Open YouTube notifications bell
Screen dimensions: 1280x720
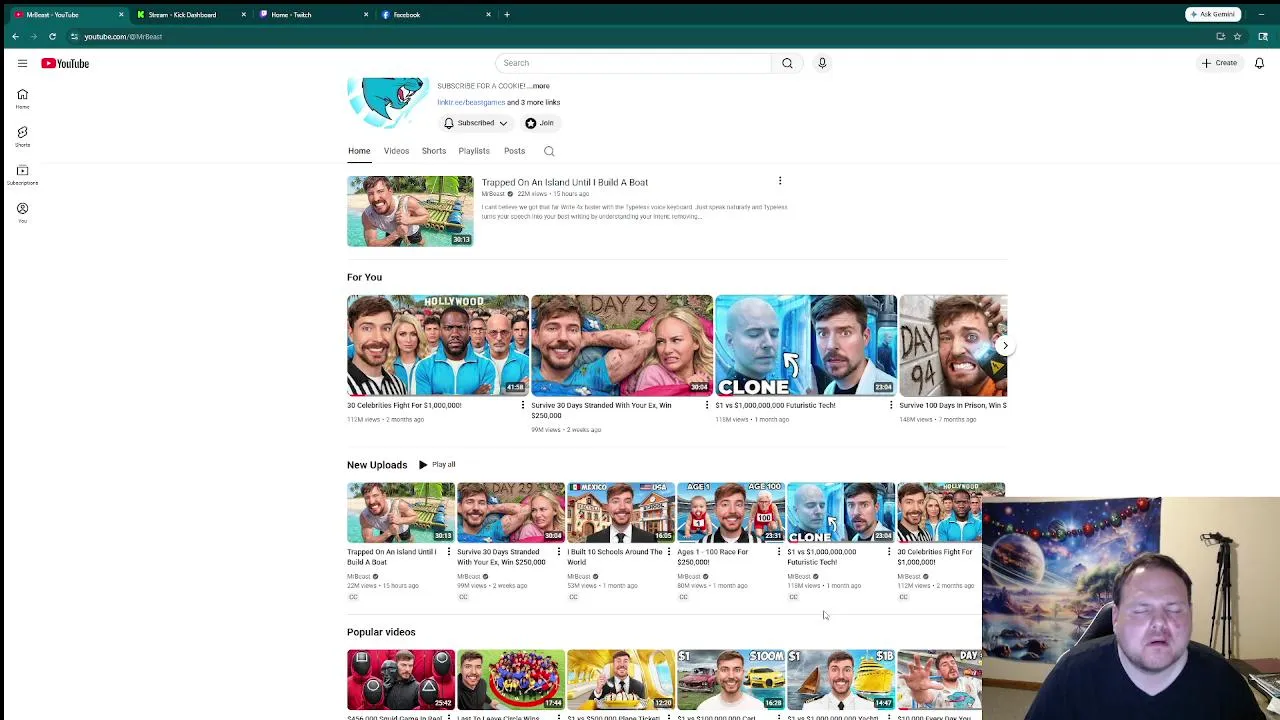1259,63
